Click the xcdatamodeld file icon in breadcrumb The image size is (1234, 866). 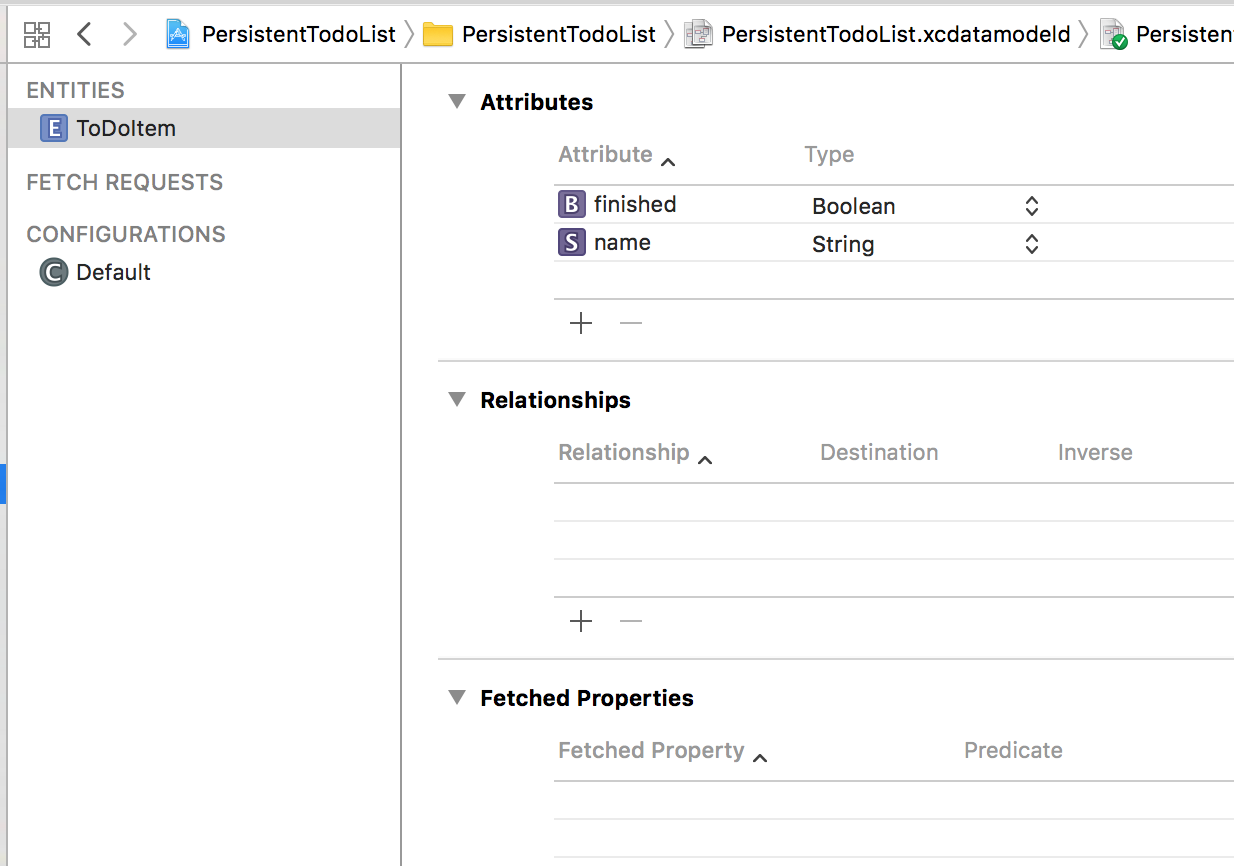pos(698,35)
